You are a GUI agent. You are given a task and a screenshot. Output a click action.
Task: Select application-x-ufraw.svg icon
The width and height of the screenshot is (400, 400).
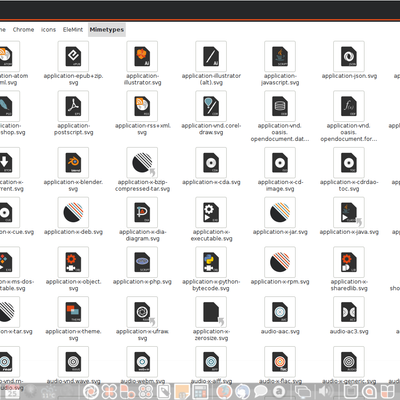pyautogui.click(x=142, y=312)
